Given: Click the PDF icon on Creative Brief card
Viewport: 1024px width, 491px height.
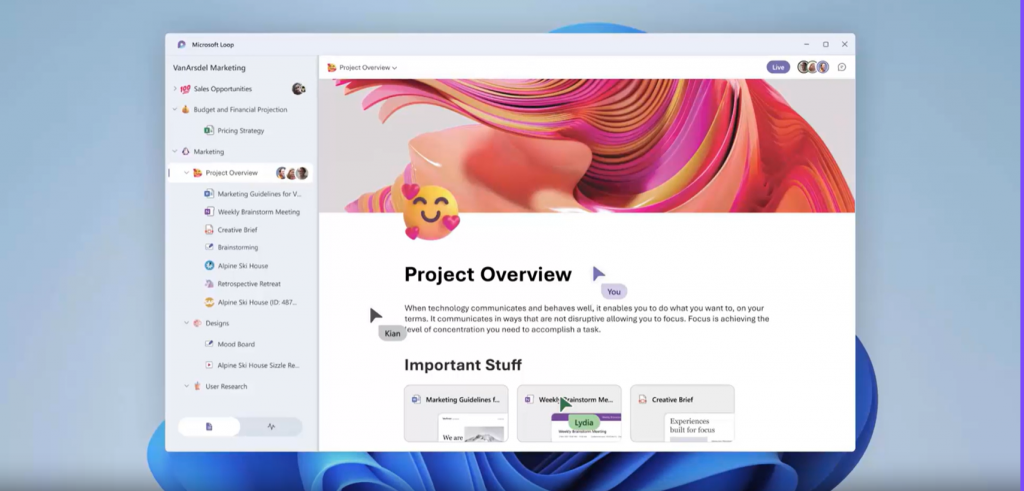Looking at the screenshot, I should tap(642, 400).
